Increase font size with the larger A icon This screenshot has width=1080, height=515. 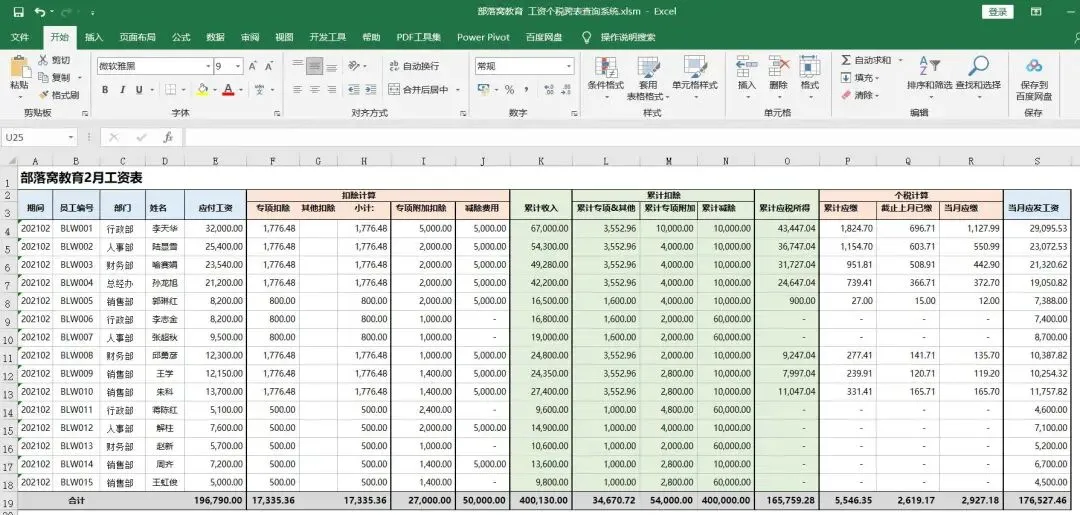pyautogui.click(x=253, y=67)
